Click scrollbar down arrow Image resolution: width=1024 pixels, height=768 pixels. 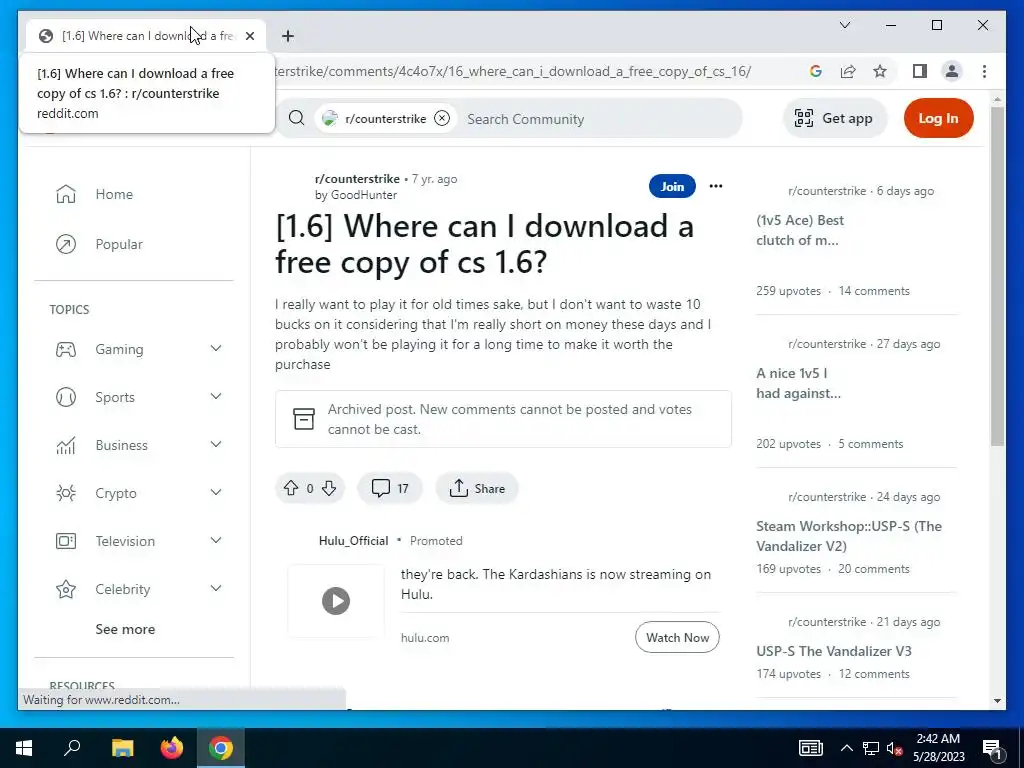(997, 701)
